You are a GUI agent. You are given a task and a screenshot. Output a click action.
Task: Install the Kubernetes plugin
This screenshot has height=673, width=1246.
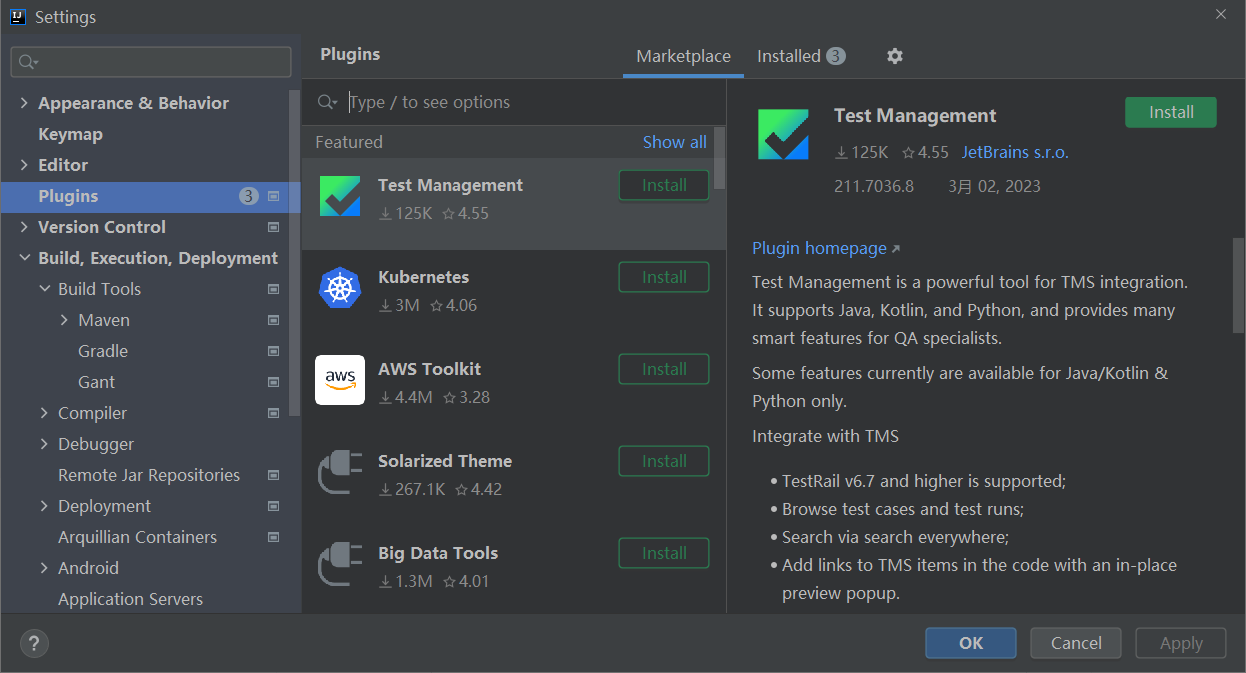coord(664,277)
